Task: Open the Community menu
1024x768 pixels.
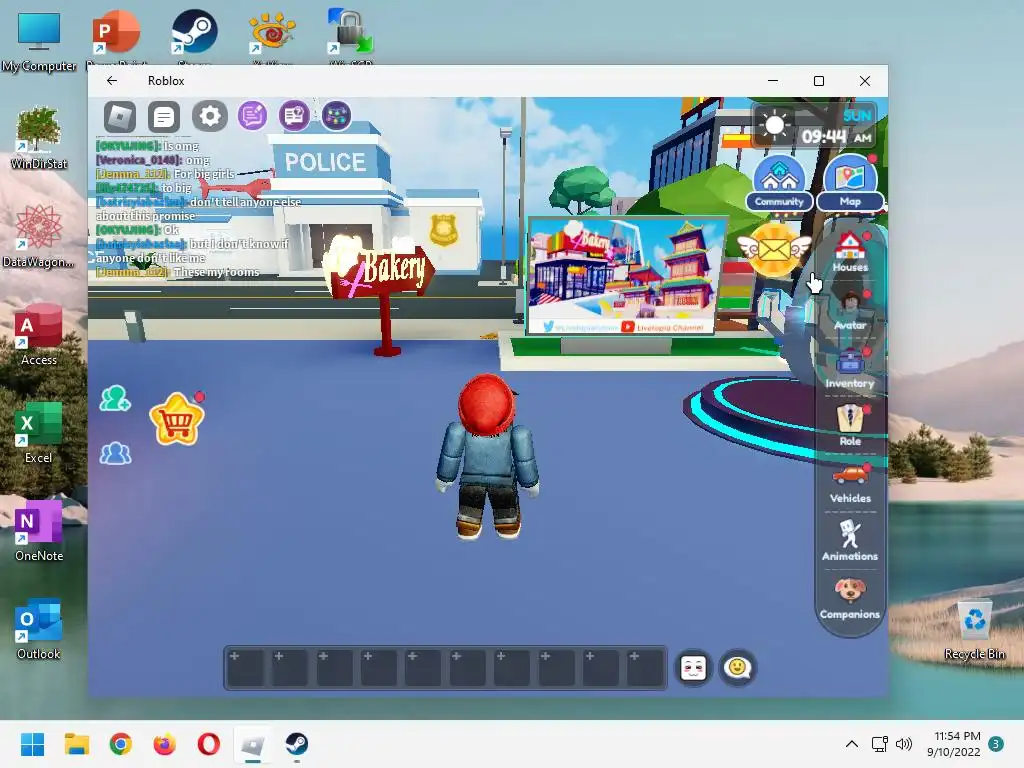Action: point(779,183)
